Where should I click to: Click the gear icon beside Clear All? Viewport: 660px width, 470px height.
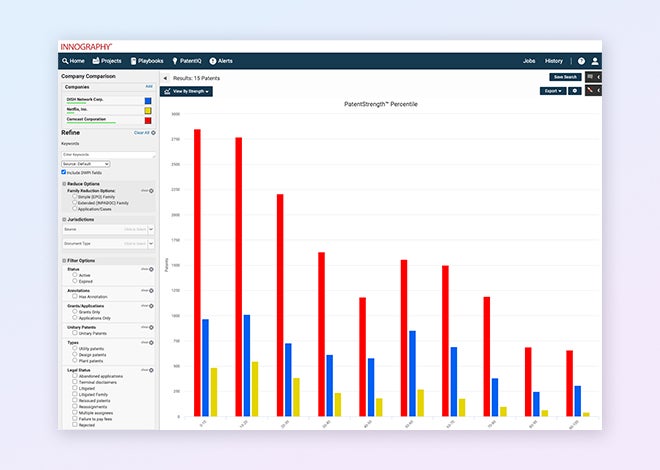click(x=154, y=132)
